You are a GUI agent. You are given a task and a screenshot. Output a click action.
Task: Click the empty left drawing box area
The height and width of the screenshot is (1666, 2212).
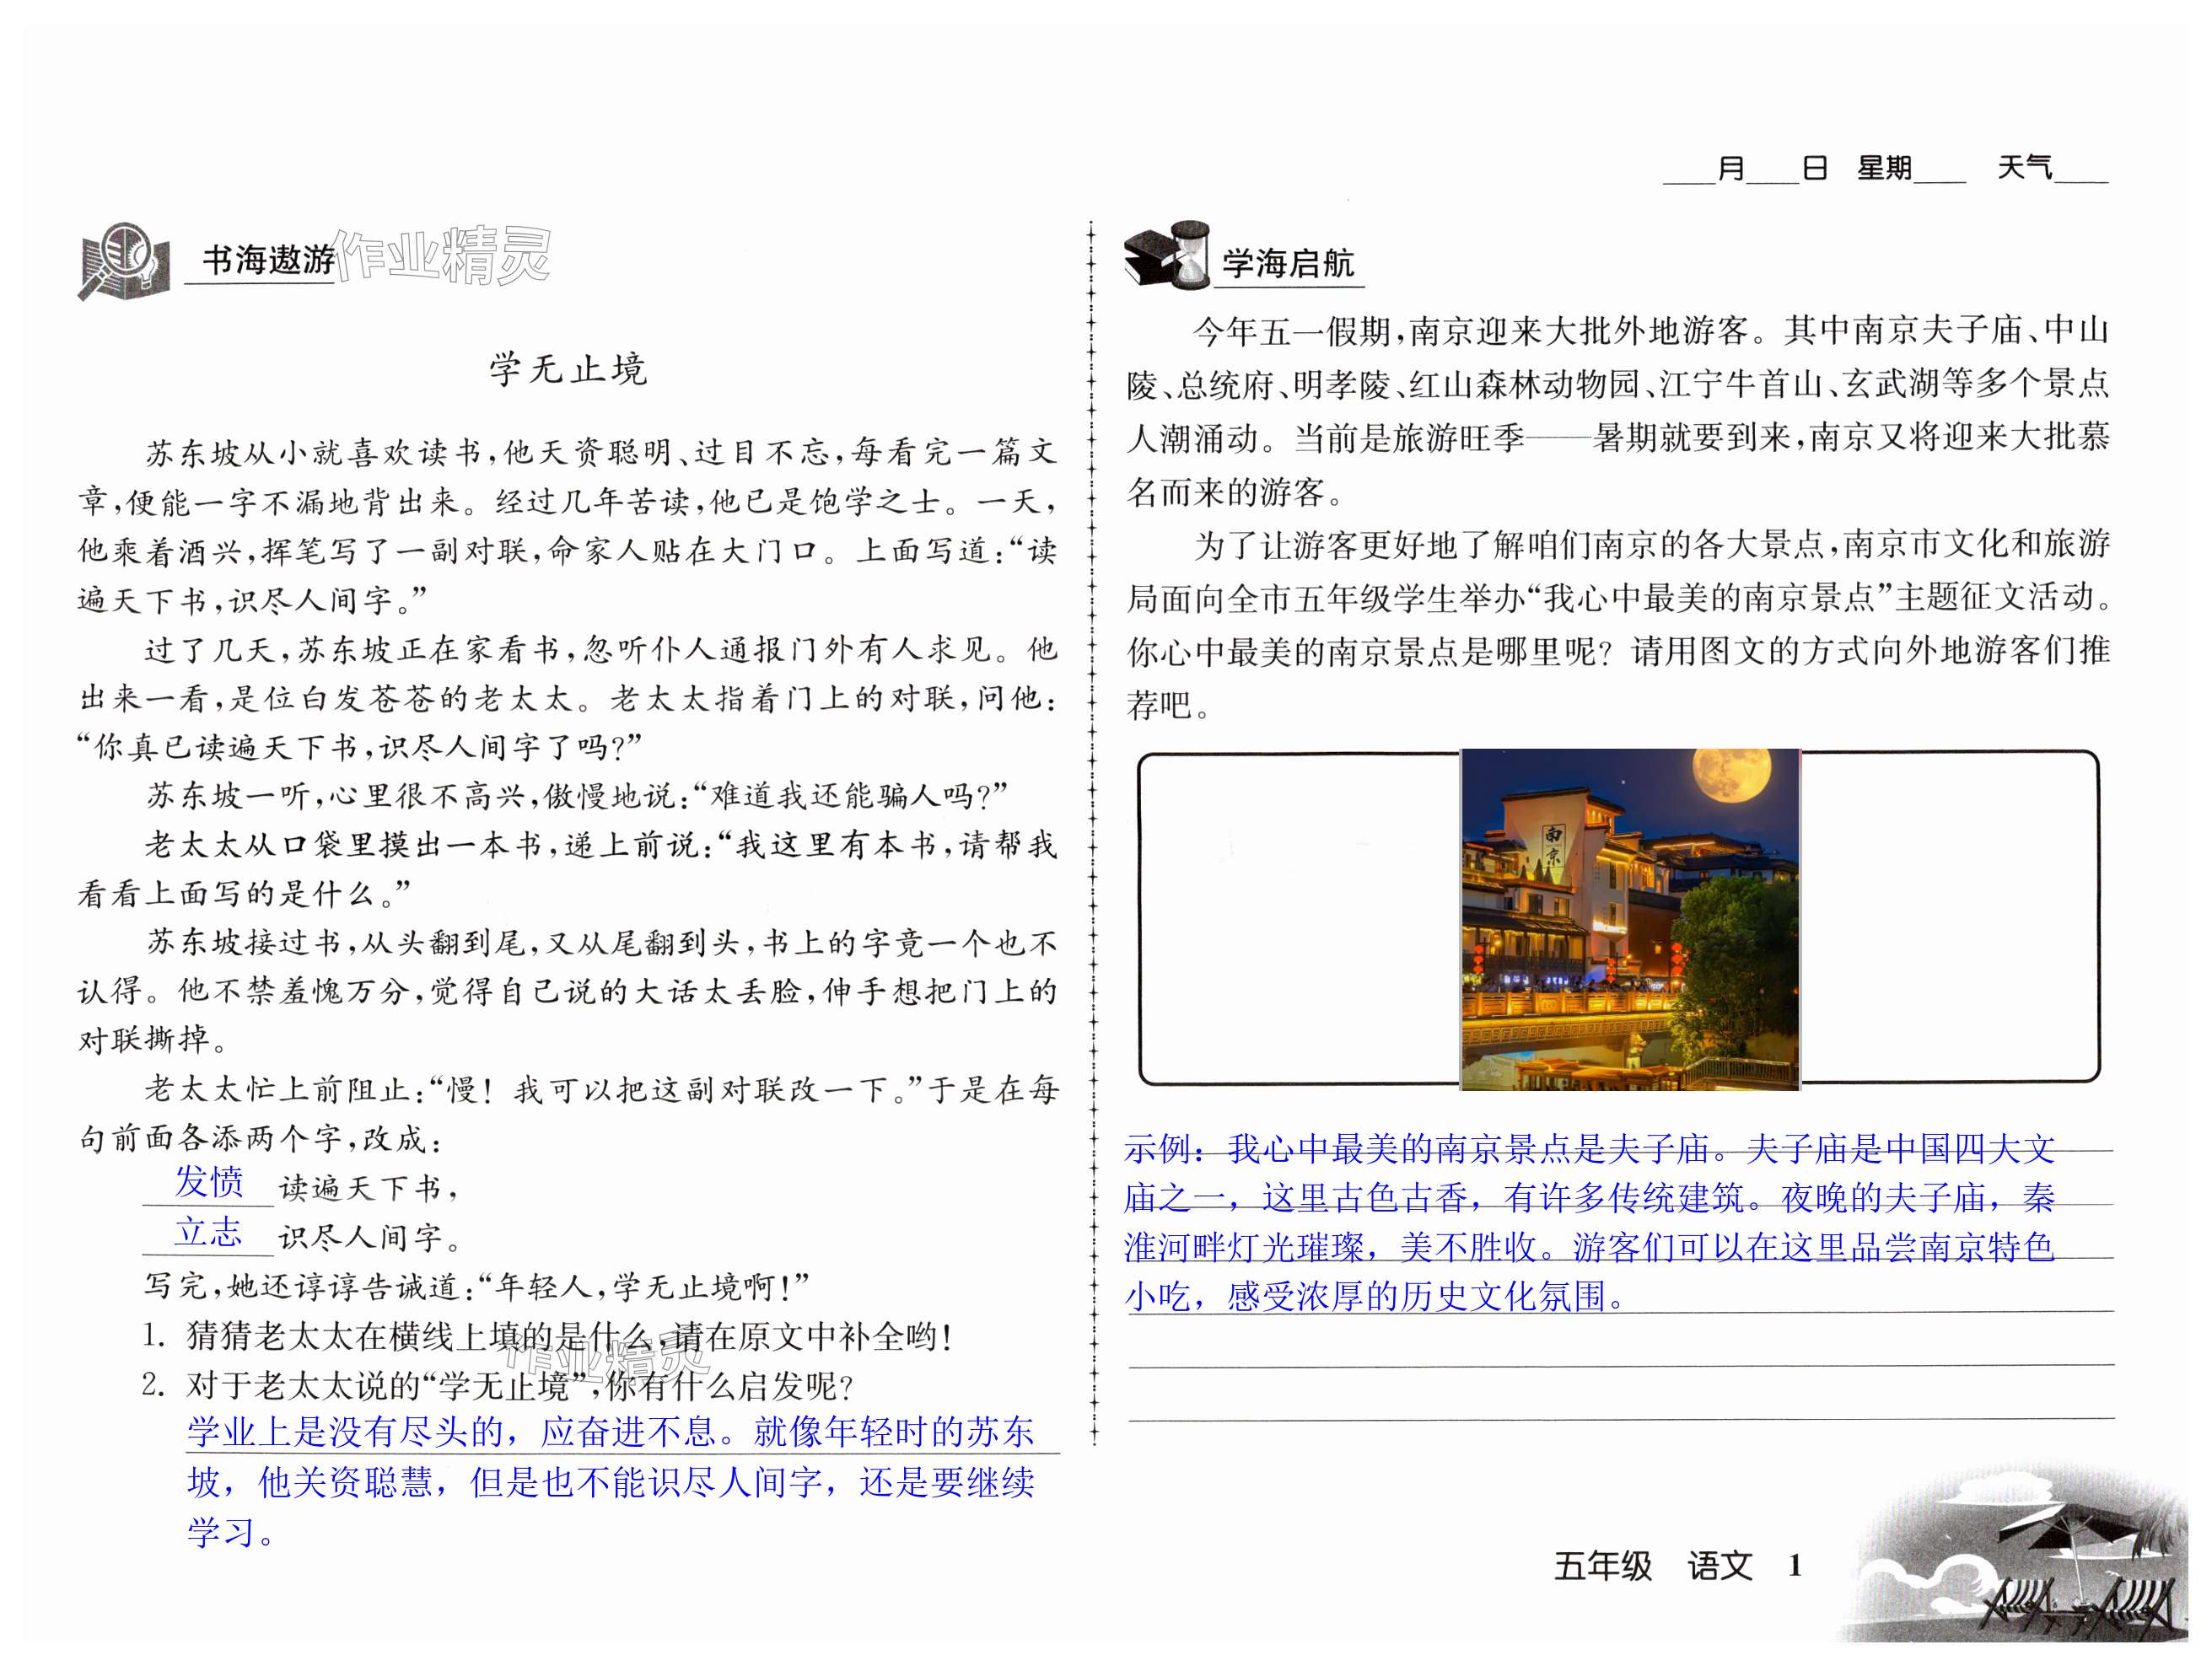[1300, 918]
